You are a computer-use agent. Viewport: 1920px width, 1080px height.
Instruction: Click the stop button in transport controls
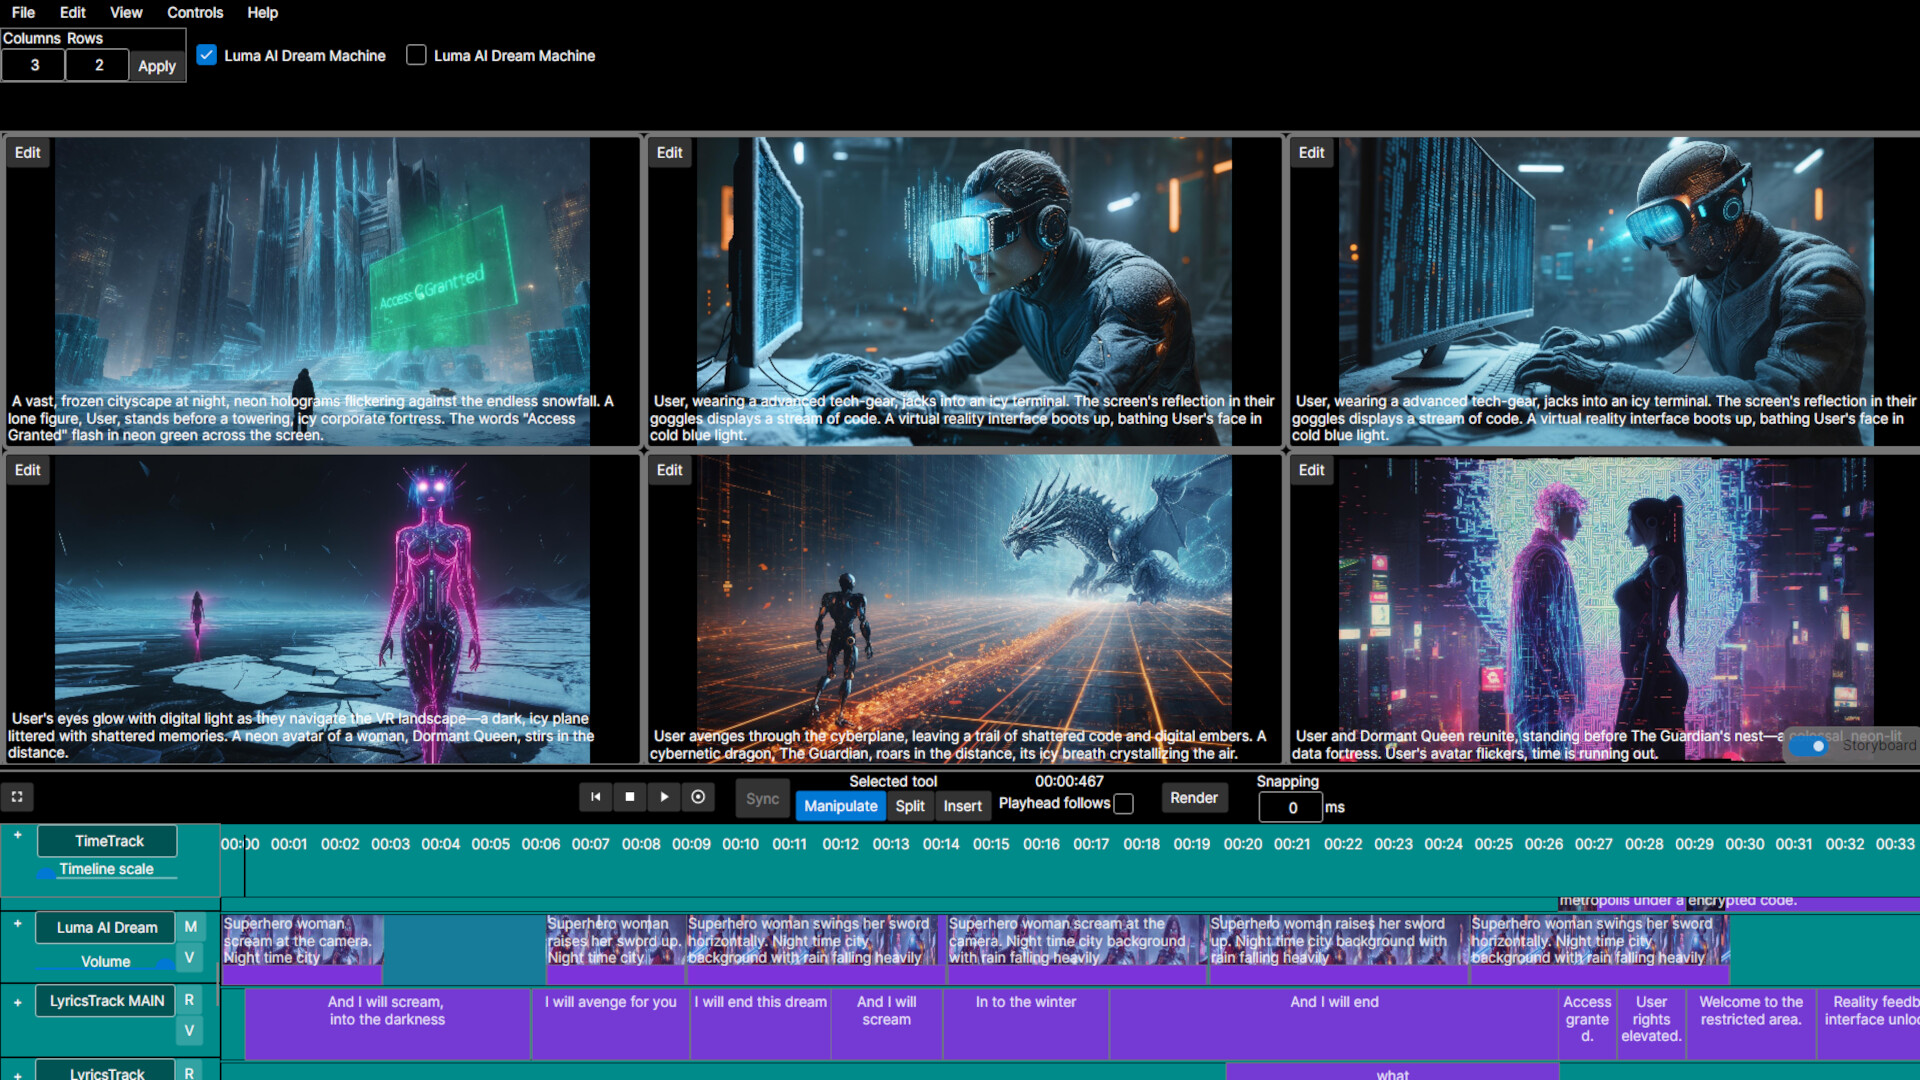(x=630, y=797)
